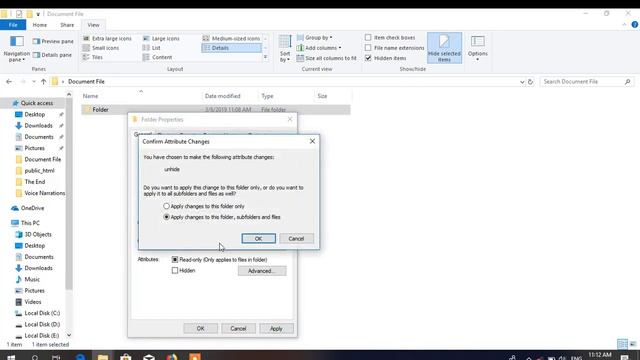Close the Confirm Attribute Changes dialog
This screenshot has width=640, height=360.
click(x=312, y=141)
